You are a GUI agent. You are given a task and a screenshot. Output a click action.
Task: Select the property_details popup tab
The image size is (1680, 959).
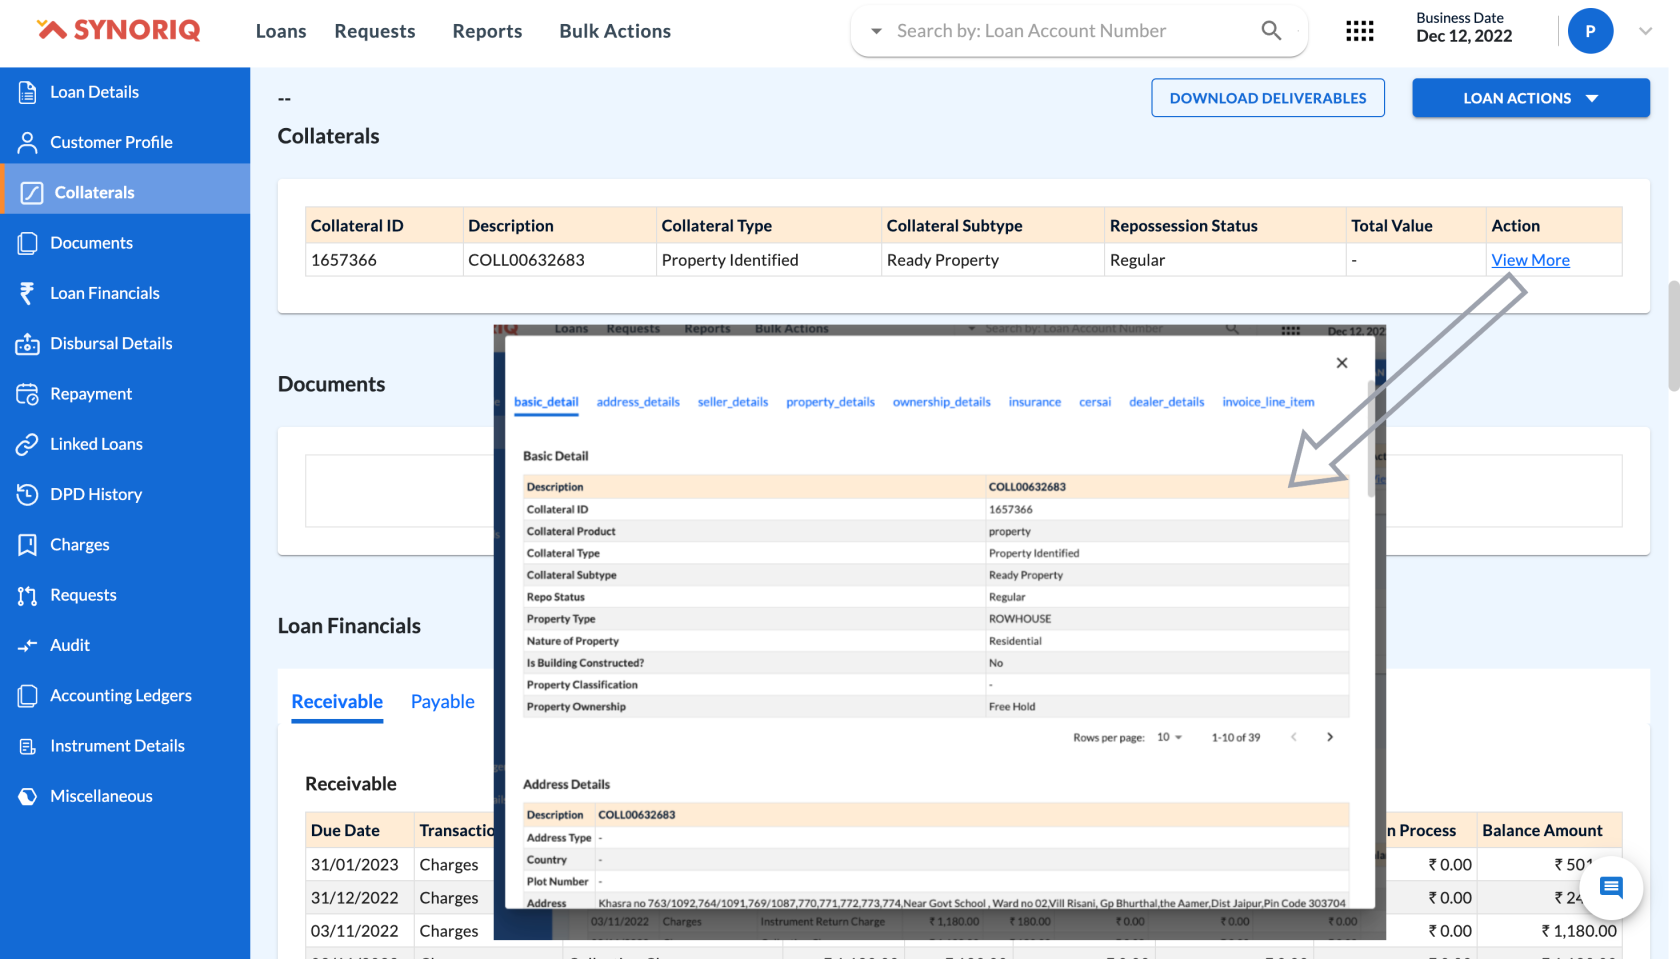pos(830,402)
